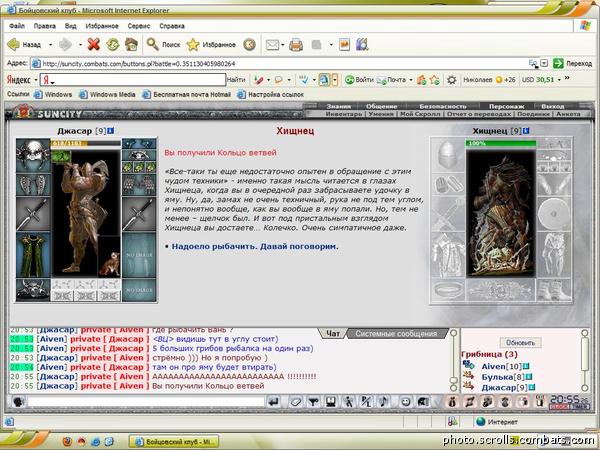Open the Справка menu
600x450 pixels.
[x=172, y=26]
